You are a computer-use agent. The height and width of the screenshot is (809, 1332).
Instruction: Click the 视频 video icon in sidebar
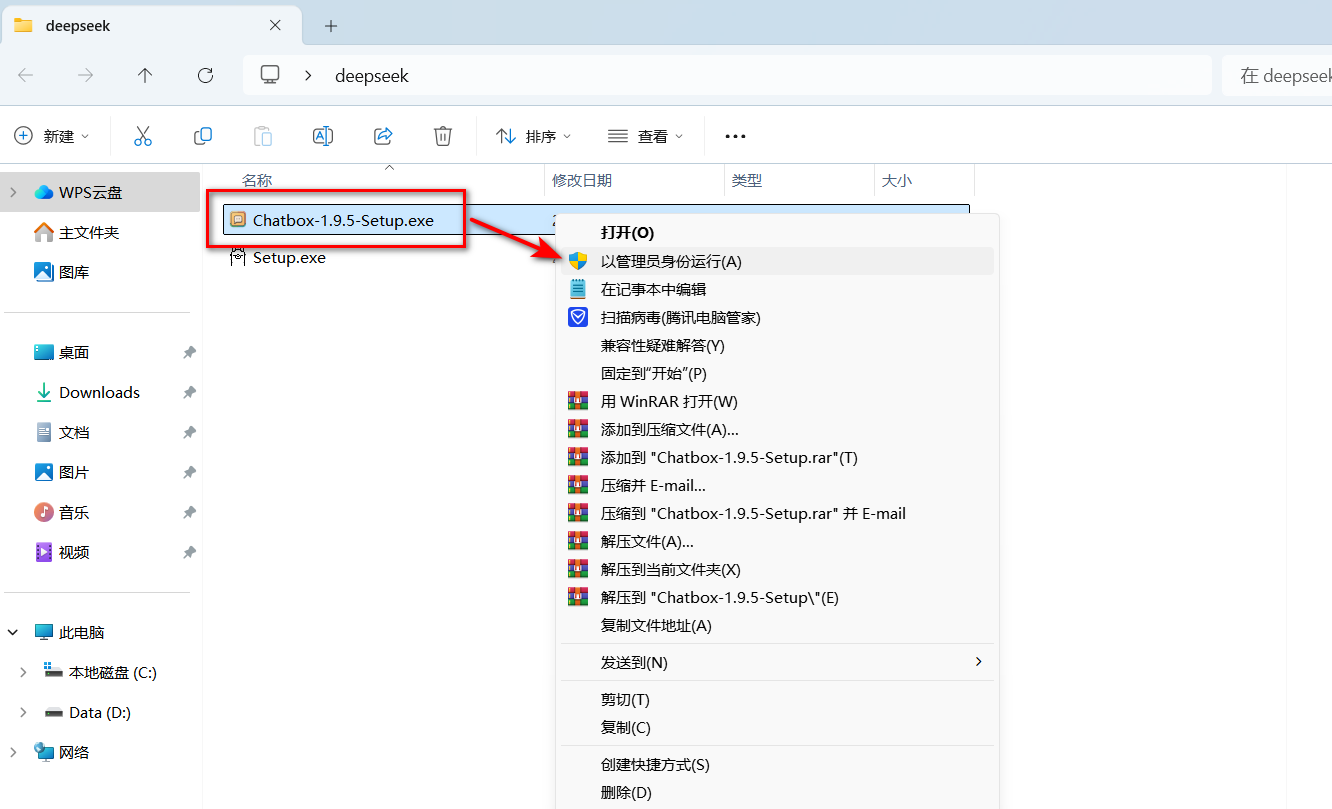pyautogui.click(x=44, y=552)
